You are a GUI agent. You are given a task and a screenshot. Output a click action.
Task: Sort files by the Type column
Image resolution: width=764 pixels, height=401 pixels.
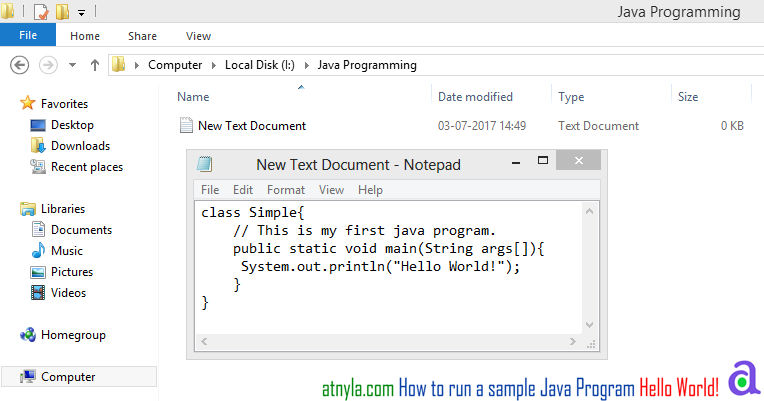pos(571,97)
